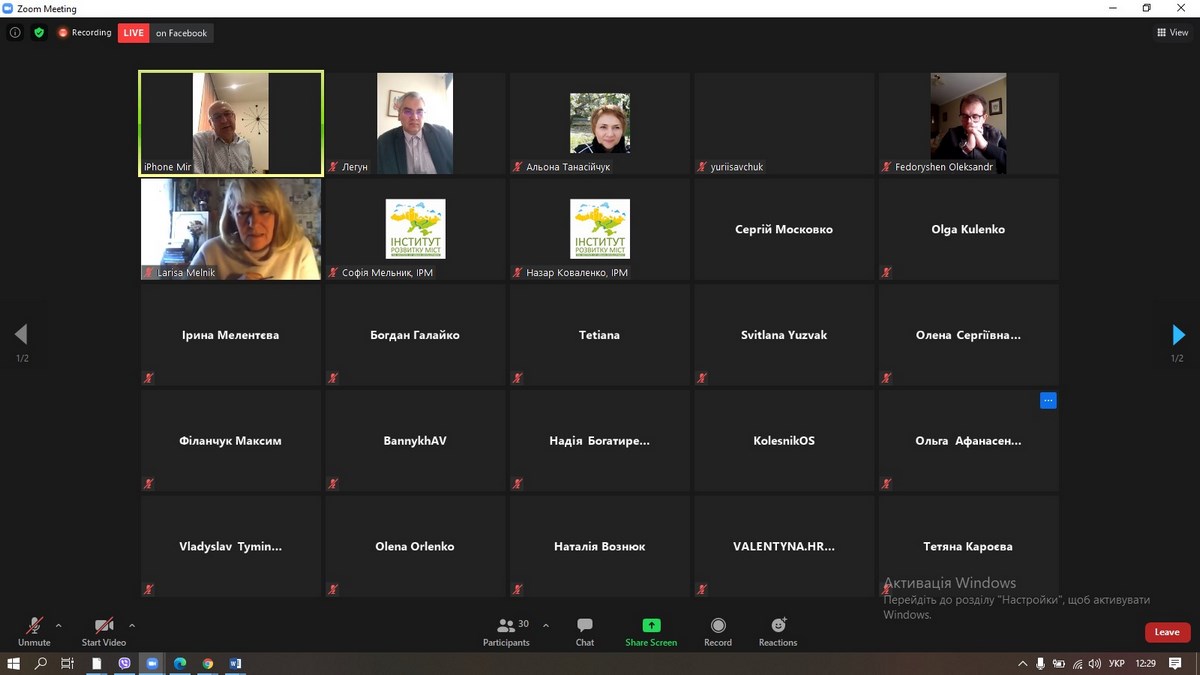Start recording with the Record icon
The width and height of the screenshot is (1200, 675).
click(718, 626)
